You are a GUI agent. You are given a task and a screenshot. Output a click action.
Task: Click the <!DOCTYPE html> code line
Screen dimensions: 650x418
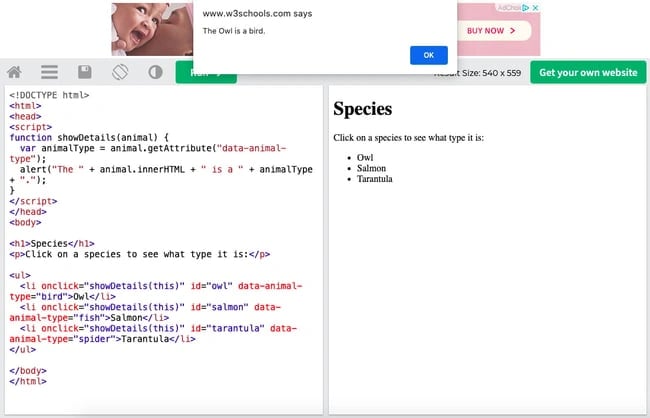[49, 95]
